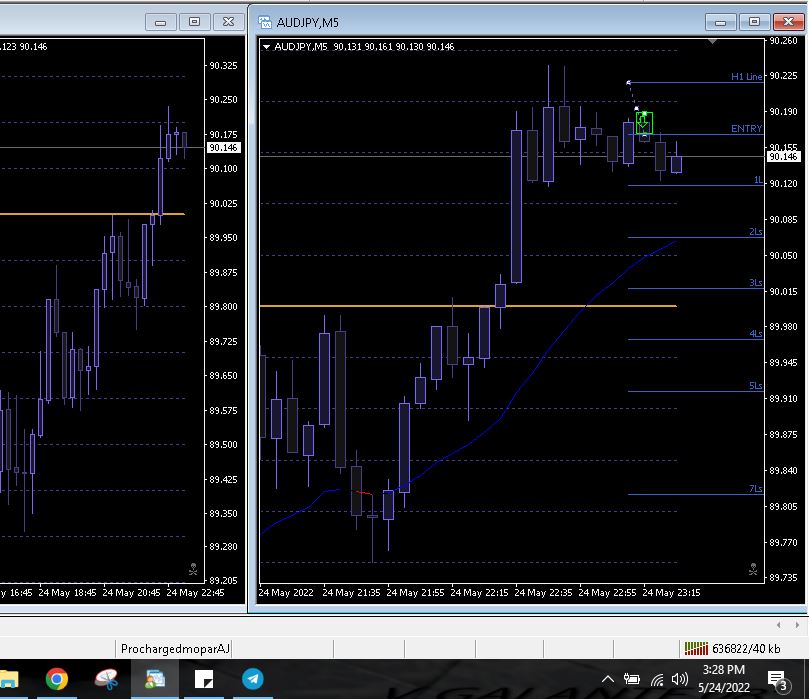809x699 pixels.
Task: Select the 2Ls level line label
Action: pos(755,232)
